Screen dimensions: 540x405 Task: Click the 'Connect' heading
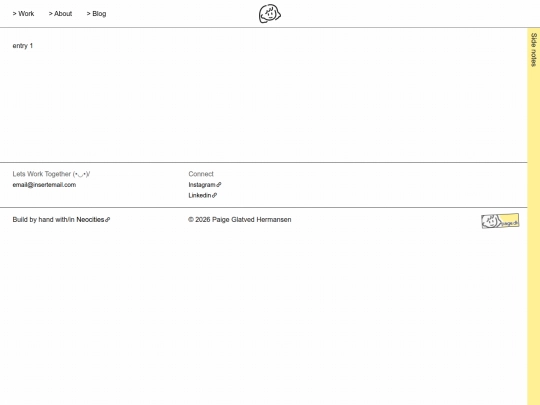pos(201,174)
